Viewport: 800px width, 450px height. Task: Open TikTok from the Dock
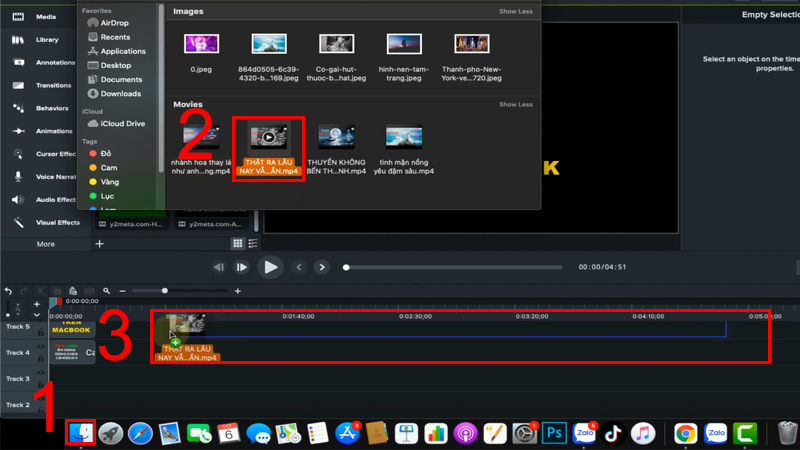click(613, 434)
